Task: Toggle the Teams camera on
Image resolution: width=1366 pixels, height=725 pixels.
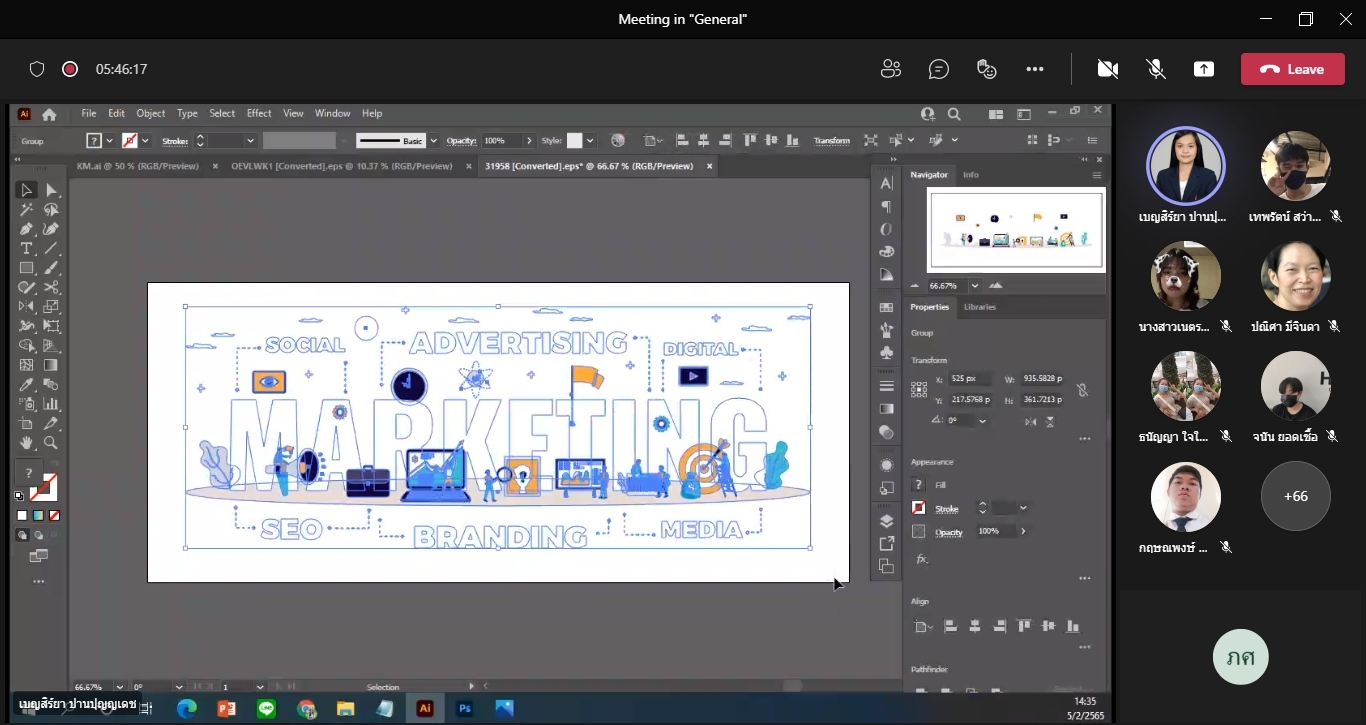Action: 1107,69
